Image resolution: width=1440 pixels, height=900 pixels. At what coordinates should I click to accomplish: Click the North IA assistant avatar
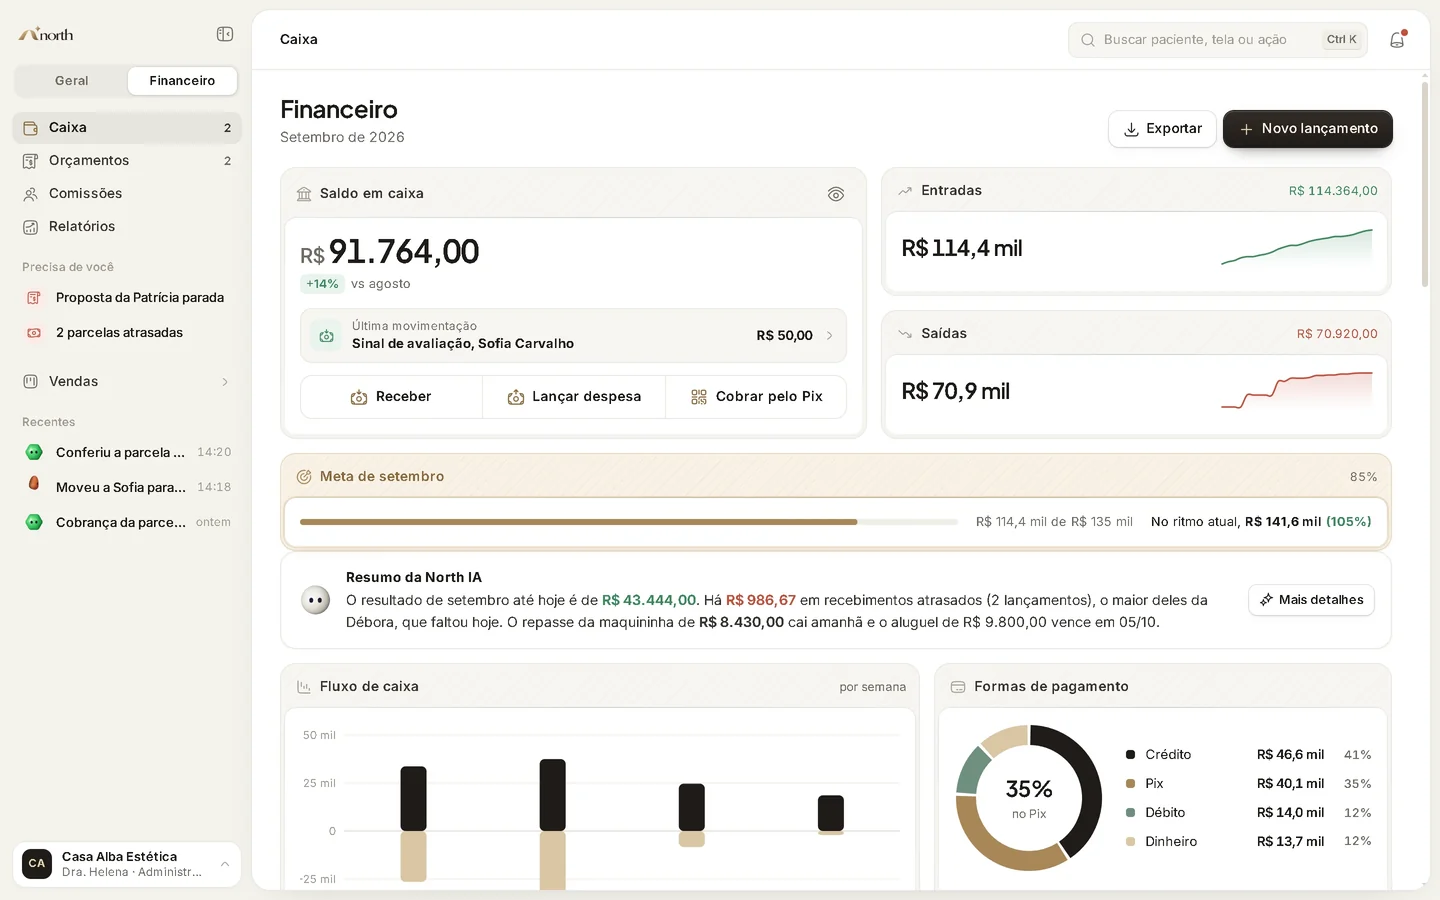point(316,600)
